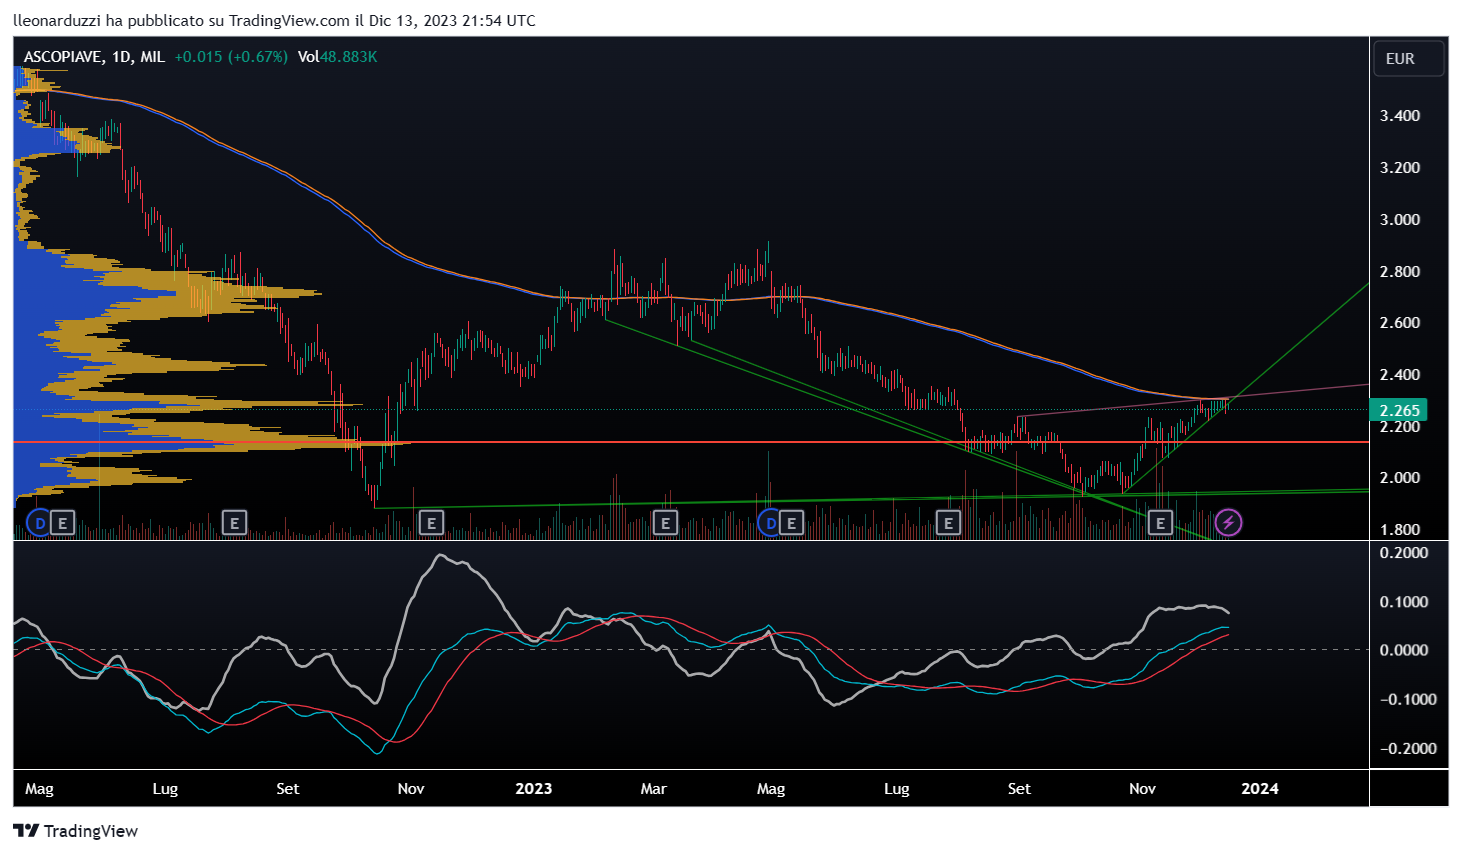Click the 0.0000 indicator scale label

[x=1404, y=650]
